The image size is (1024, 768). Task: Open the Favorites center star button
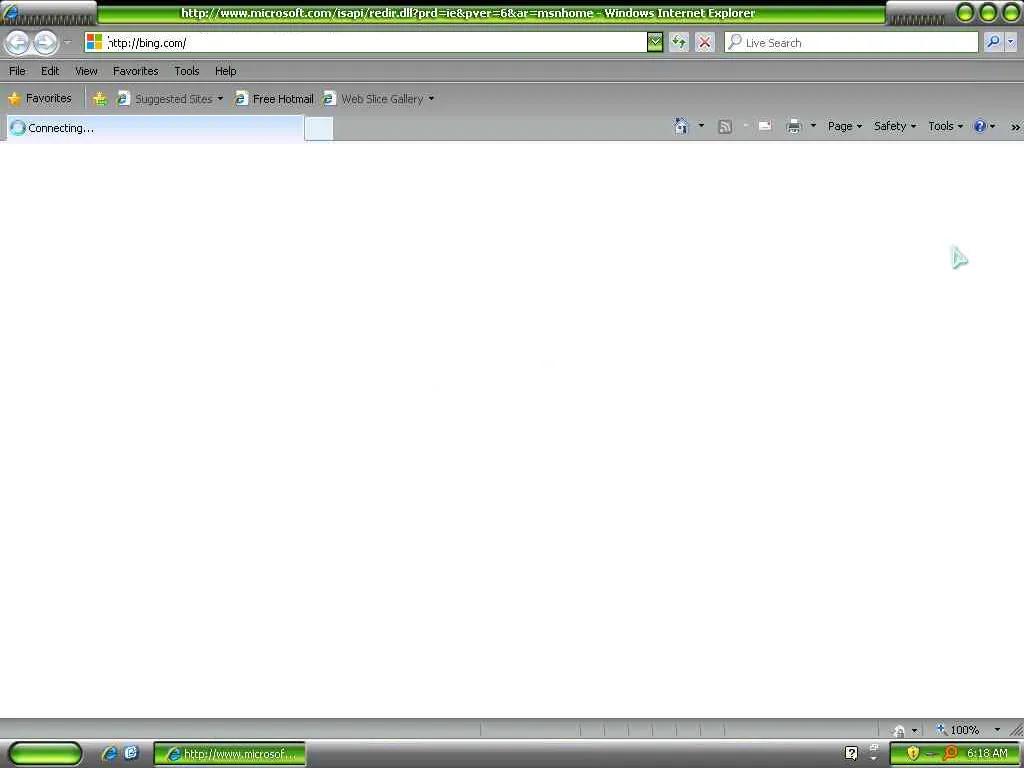pos(40,99)
